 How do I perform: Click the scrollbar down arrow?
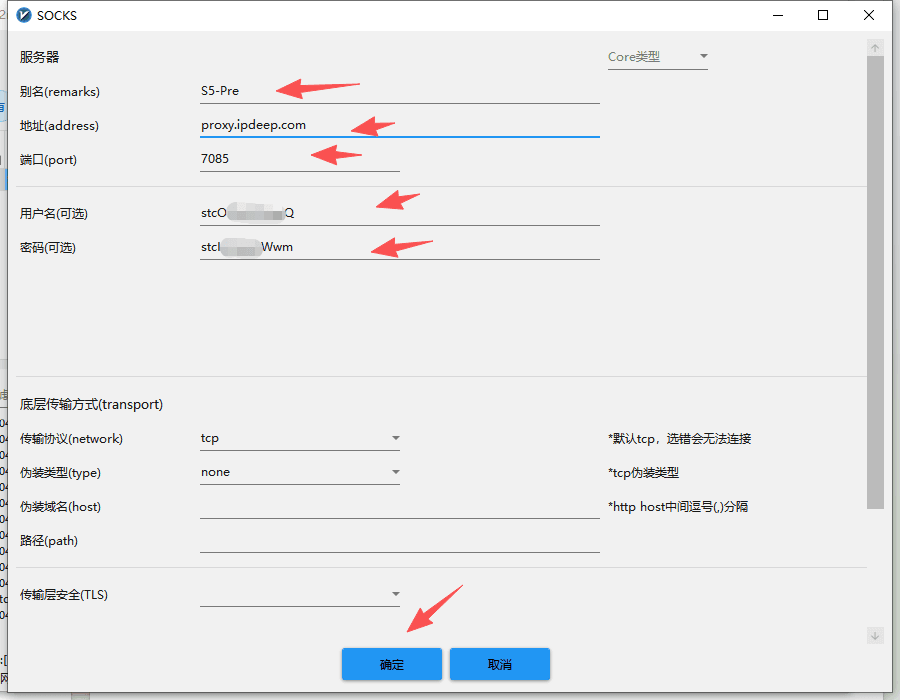tap(875, 636)
